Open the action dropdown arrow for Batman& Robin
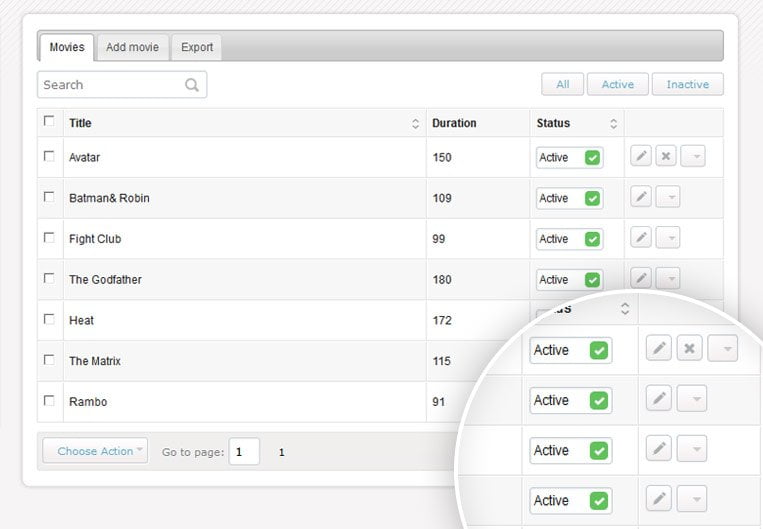The width and height of the screenshot is (763, 529). pos(668,197)
